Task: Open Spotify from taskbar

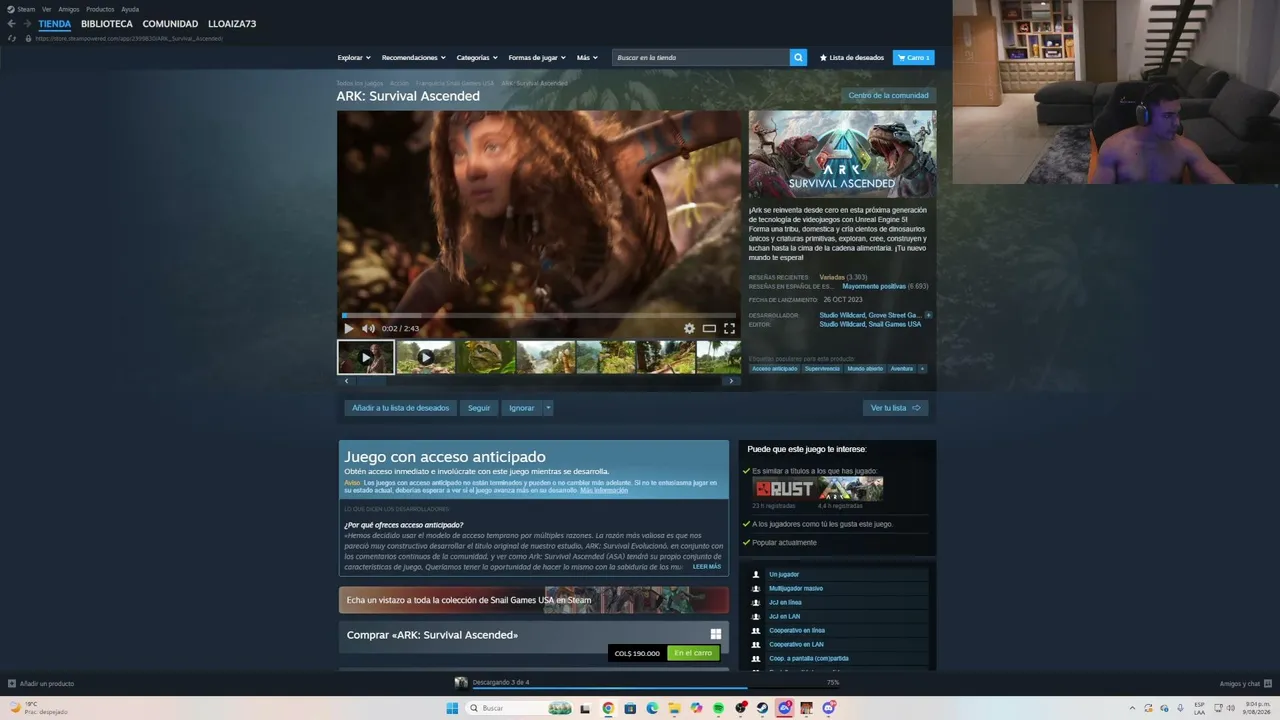Action: point(718,708)
